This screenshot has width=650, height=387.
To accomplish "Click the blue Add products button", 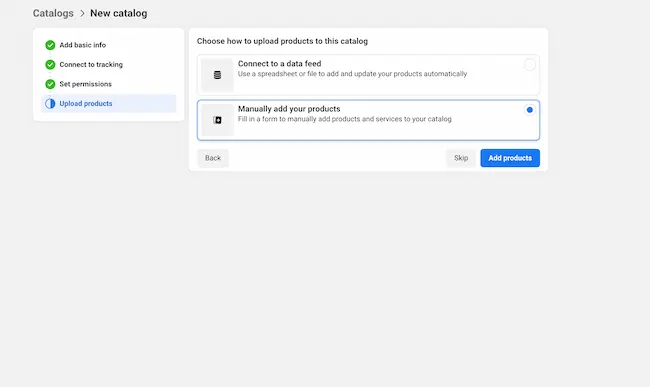I will point(510,158).
